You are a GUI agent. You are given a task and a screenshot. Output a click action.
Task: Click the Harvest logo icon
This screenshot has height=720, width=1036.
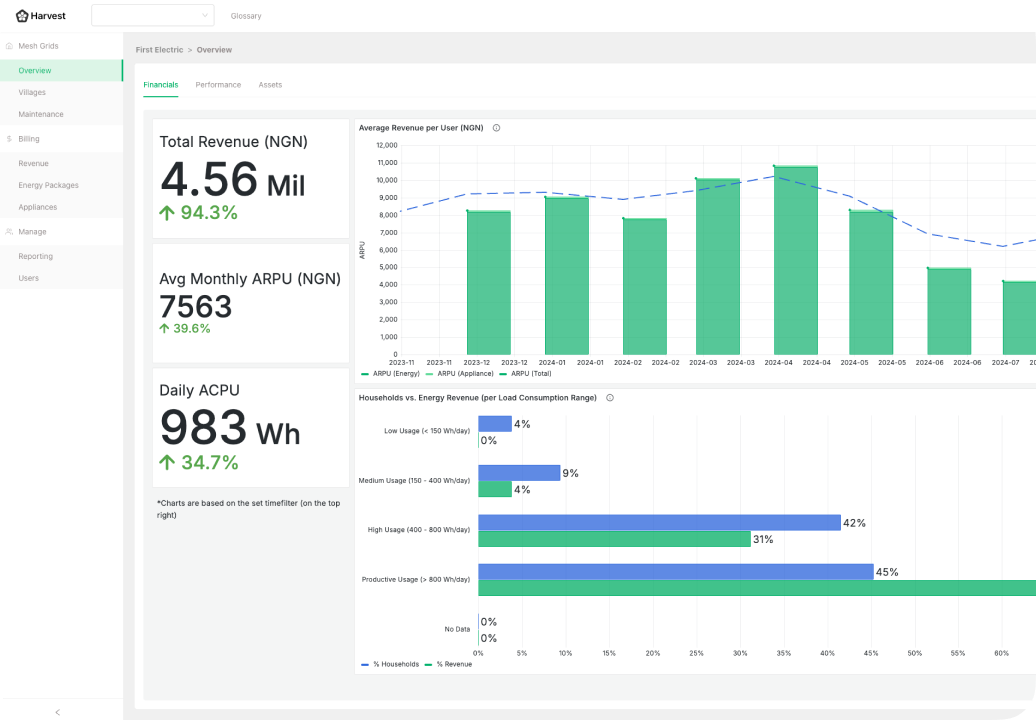(x=22, y=16)
